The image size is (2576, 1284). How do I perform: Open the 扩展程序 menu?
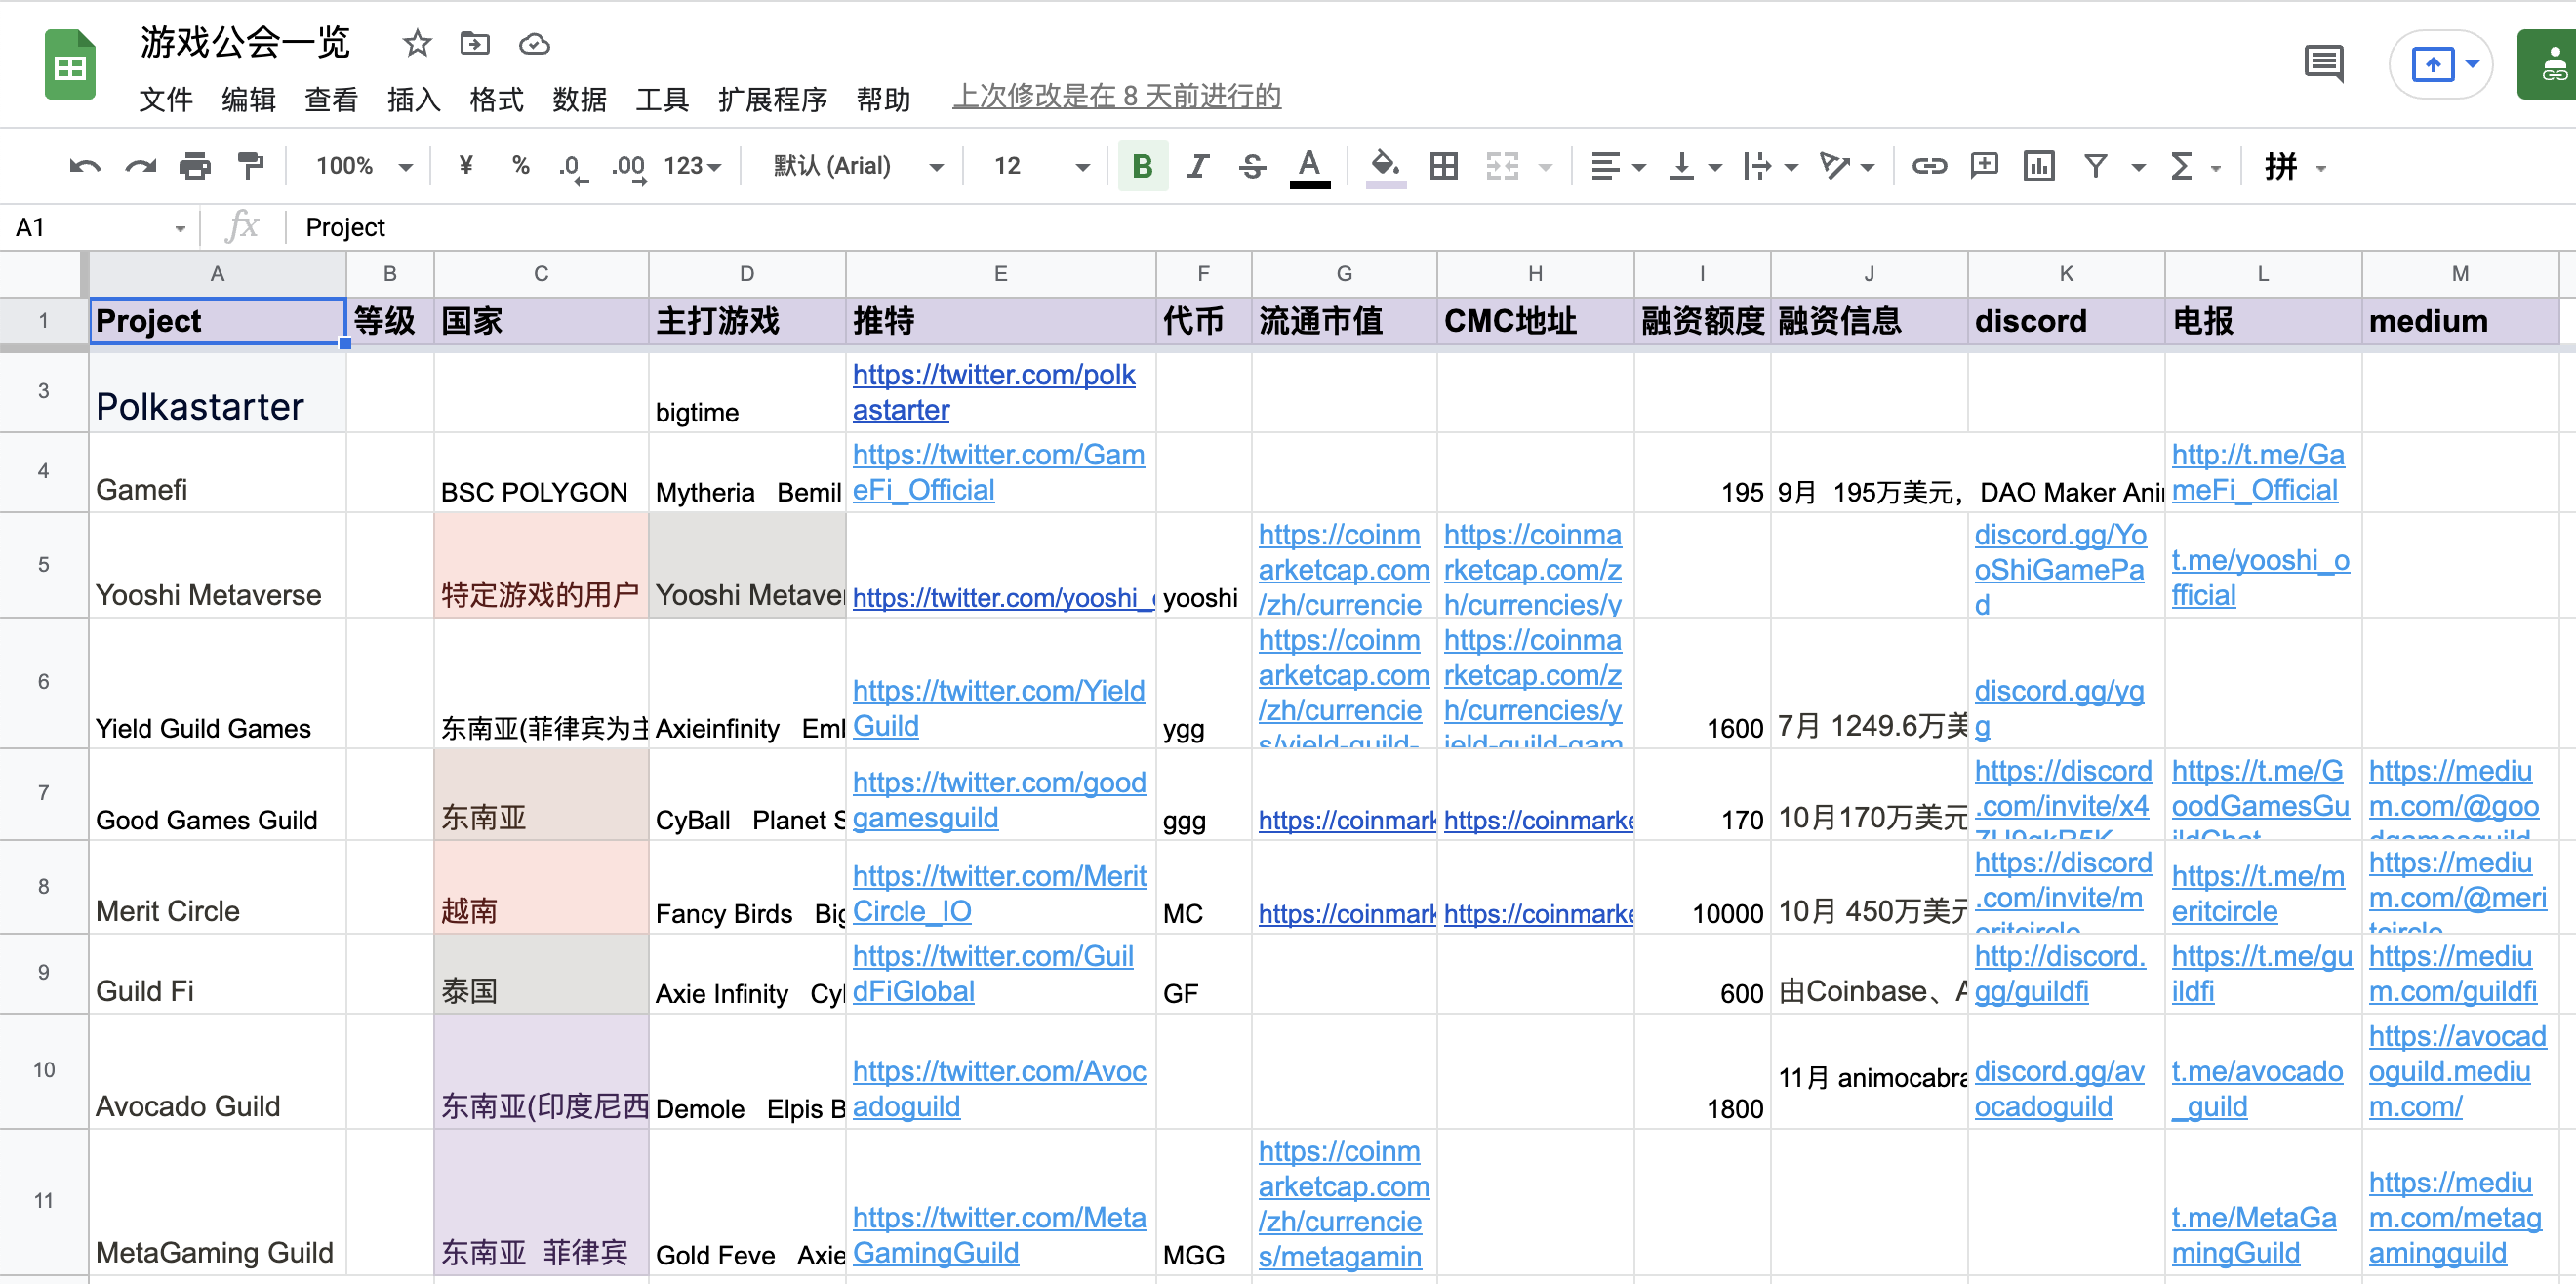click(773, 98)
